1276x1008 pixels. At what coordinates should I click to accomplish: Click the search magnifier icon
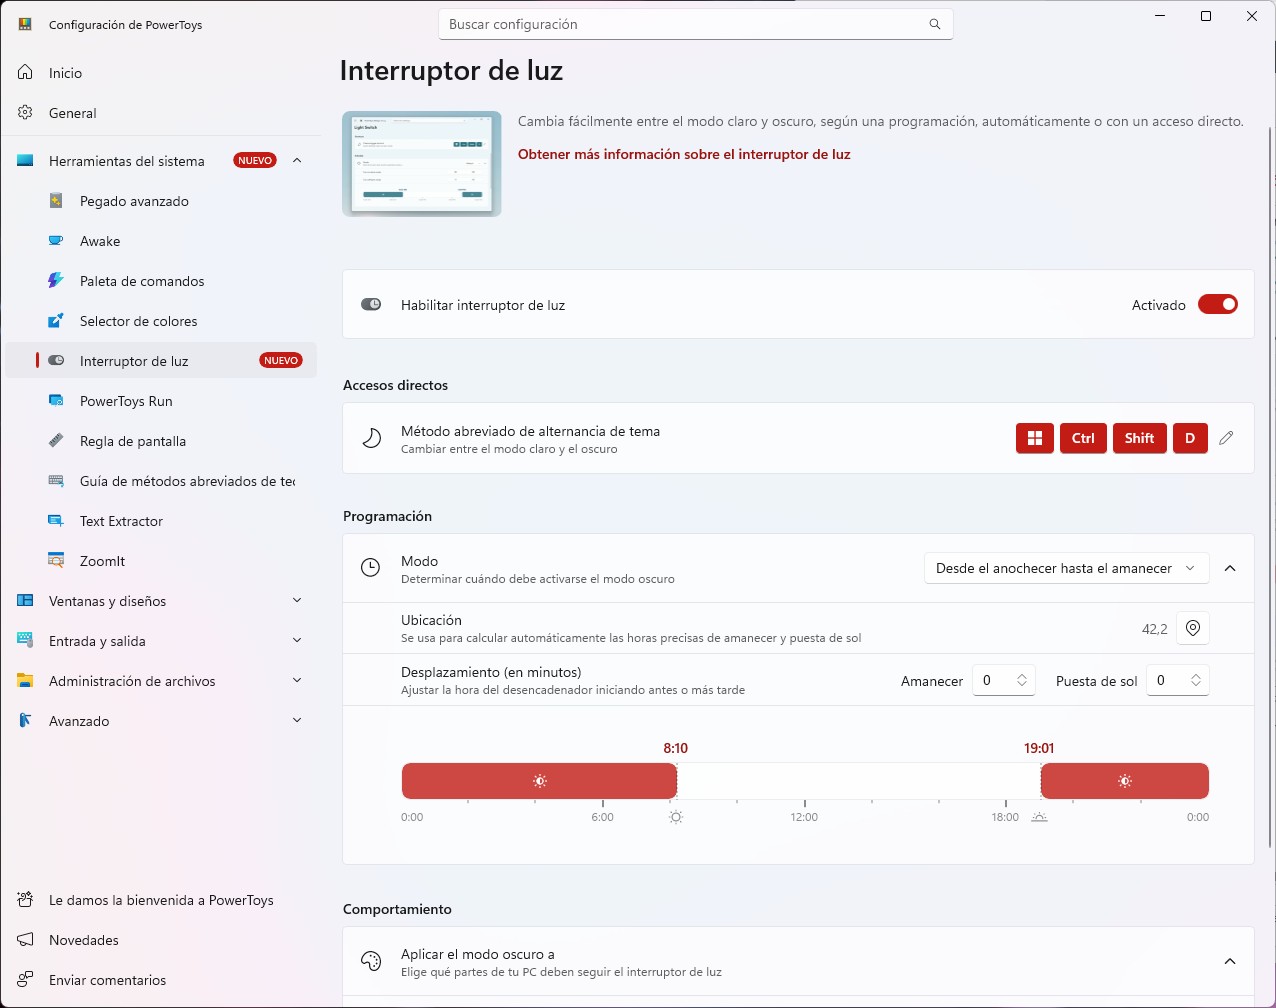935,24
